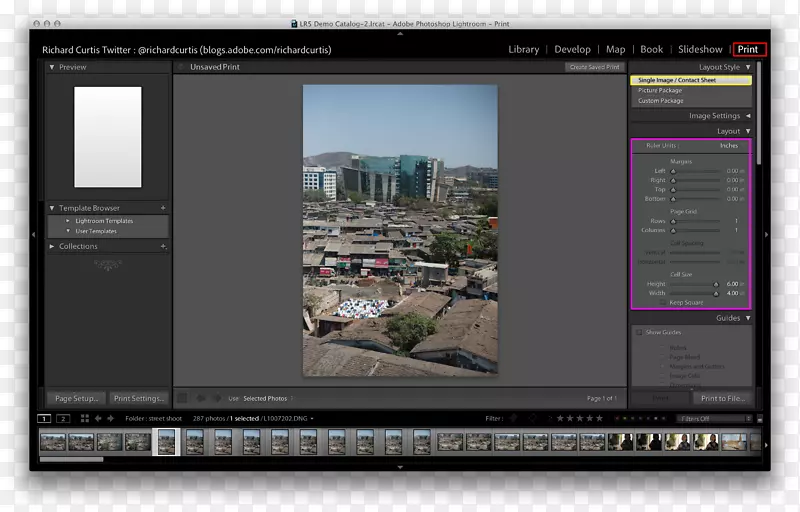The image size is (800, 512).
Task: Switch to the Map module
Action: pyautogui.click(x=615, y=49)
